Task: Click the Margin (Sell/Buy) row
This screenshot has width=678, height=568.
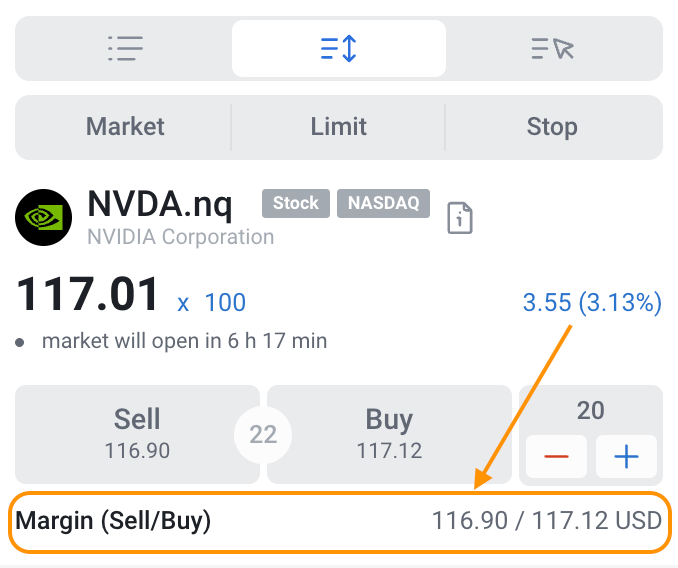Action: point(338,521)
